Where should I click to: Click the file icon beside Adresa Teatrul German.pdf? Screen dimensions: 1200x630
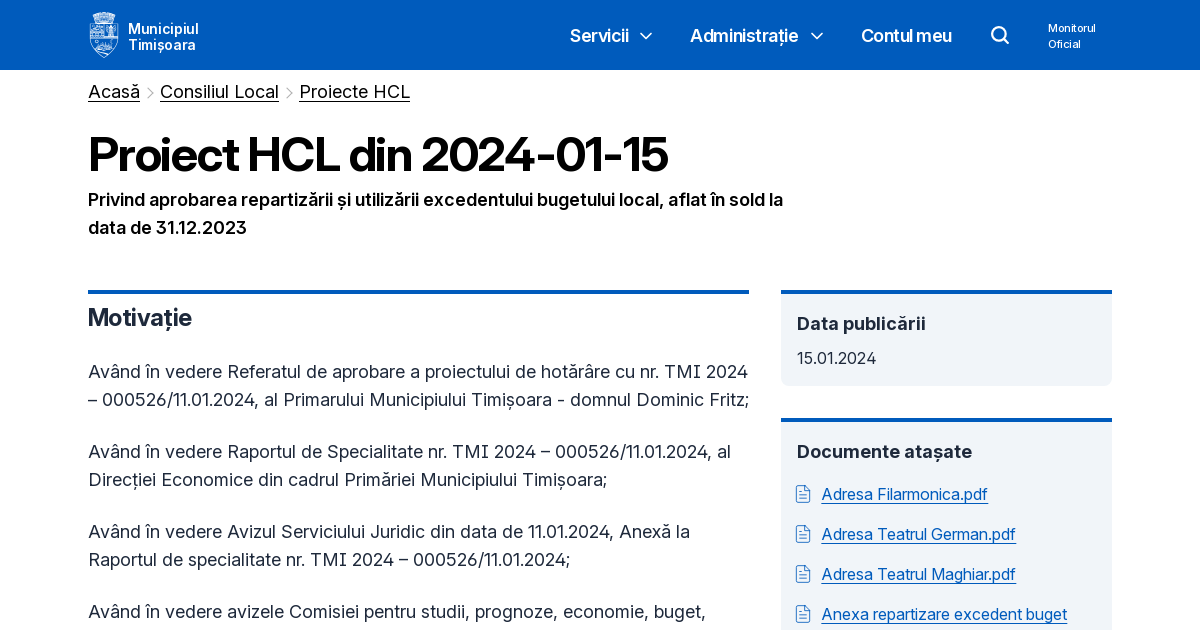(802, 533)
